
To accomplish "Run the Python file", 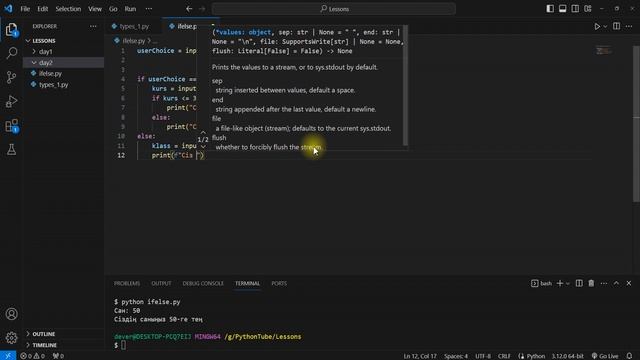I will (x=597, y=27).
